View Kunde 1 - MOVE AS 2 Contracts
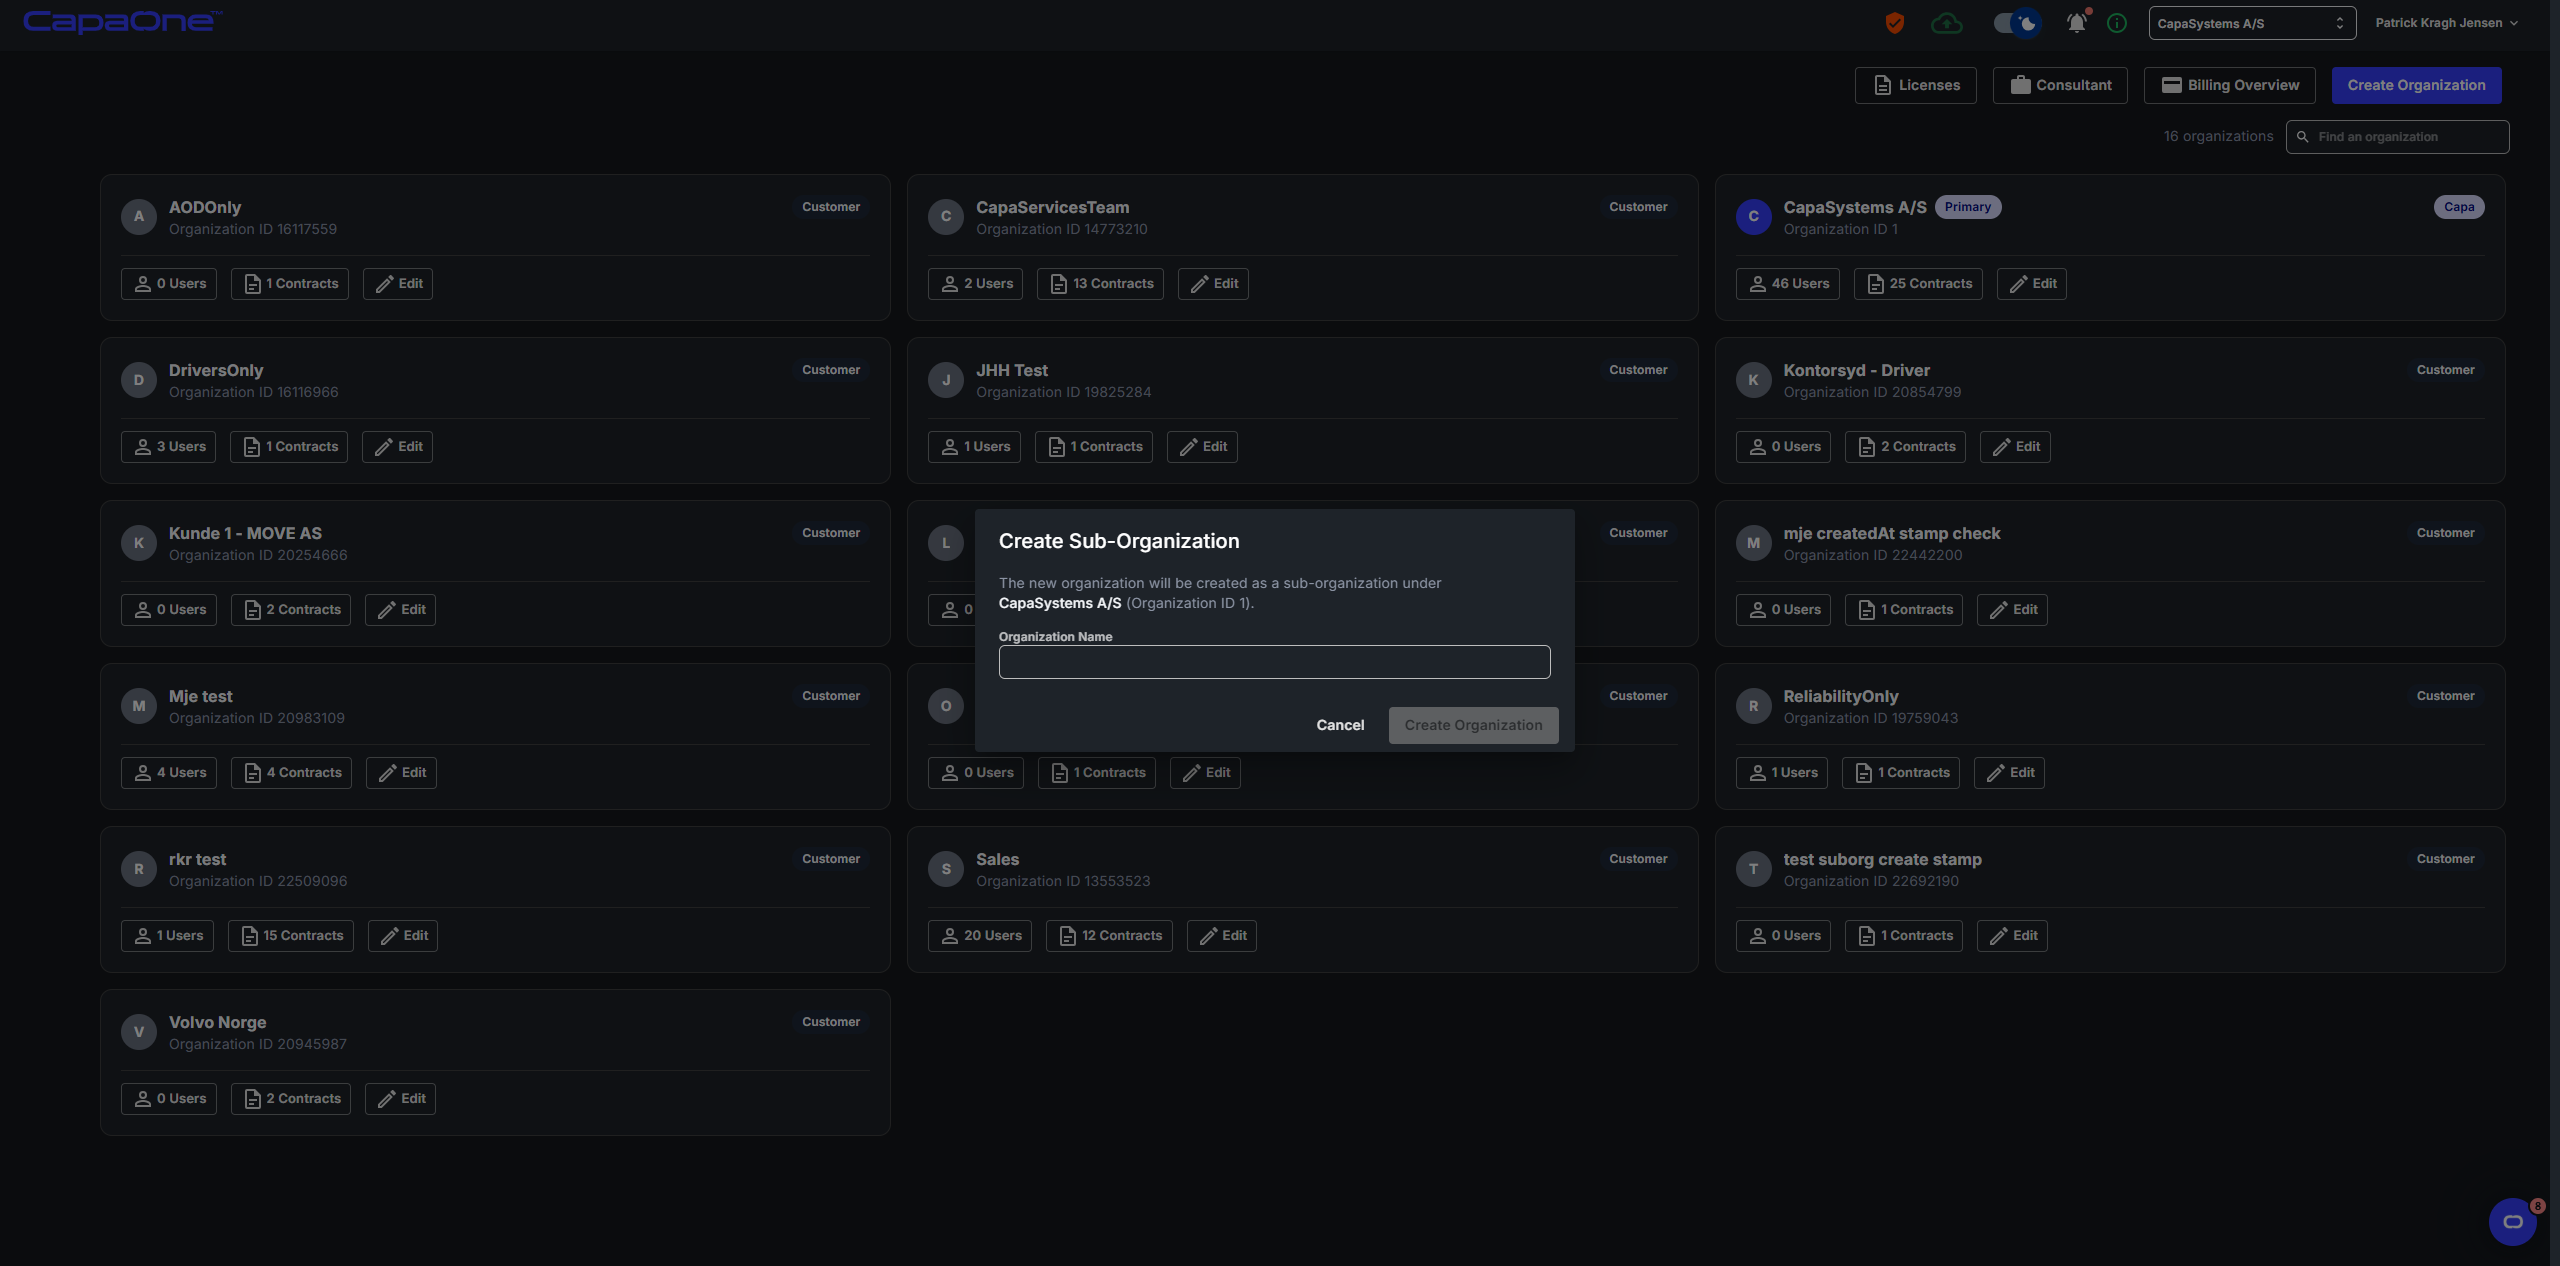 (x=291, y=610)
